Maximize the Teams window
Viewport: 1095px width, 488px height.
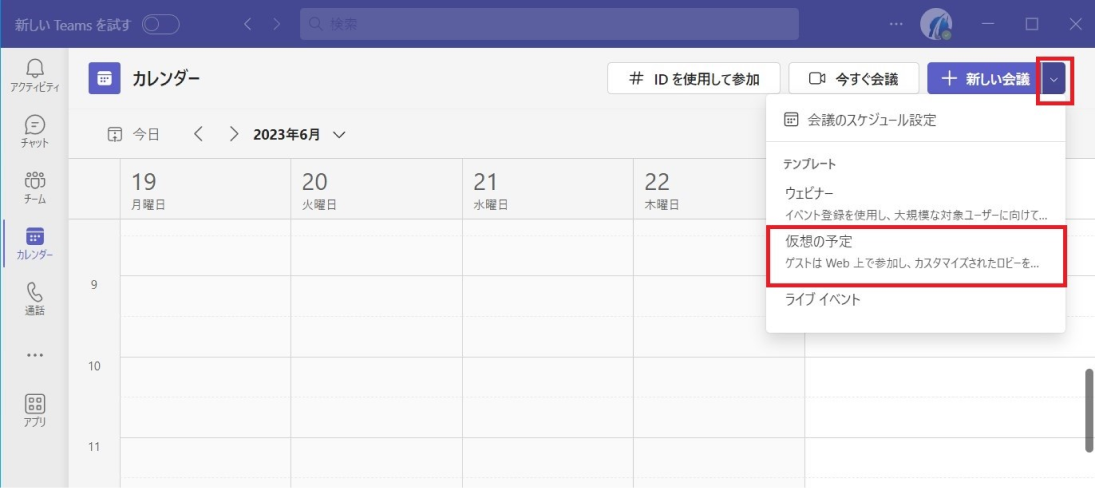[1031, 24]
